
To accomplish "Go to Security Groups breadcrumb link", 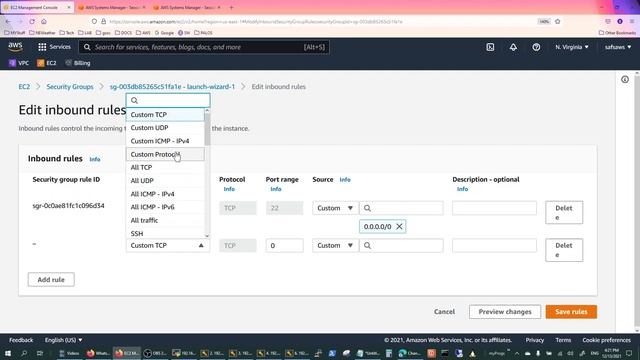I will (70, 87).
